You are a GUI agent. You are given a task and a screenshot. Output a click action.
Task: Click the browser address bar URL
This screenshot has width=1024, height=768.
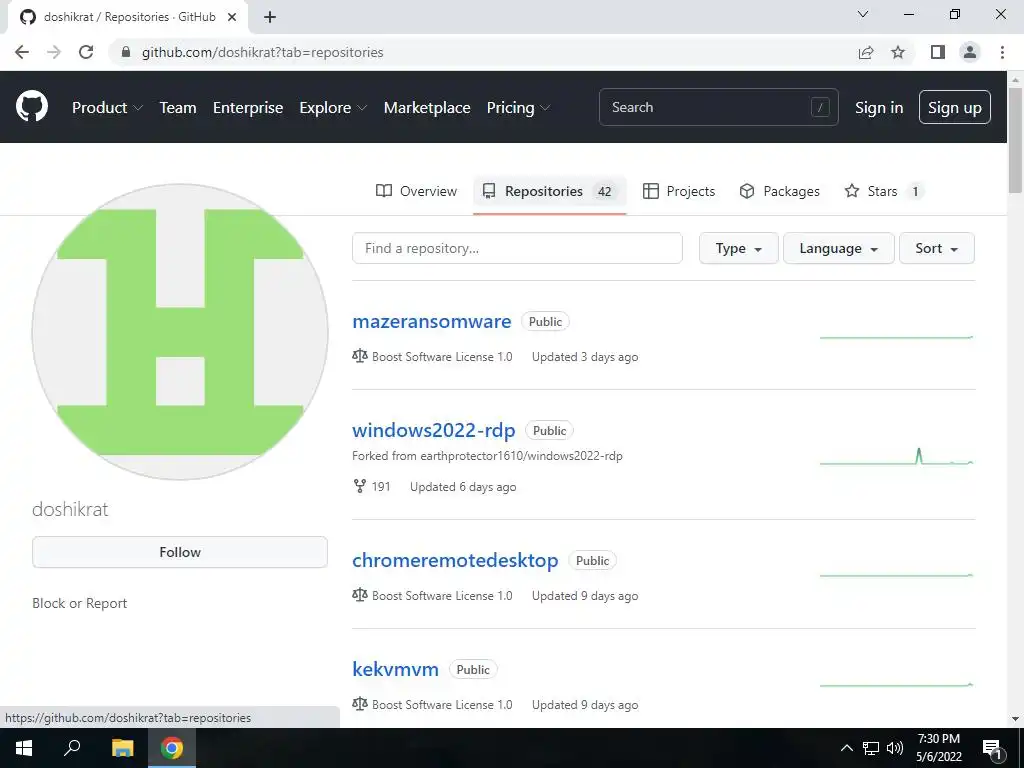[263, 52]
